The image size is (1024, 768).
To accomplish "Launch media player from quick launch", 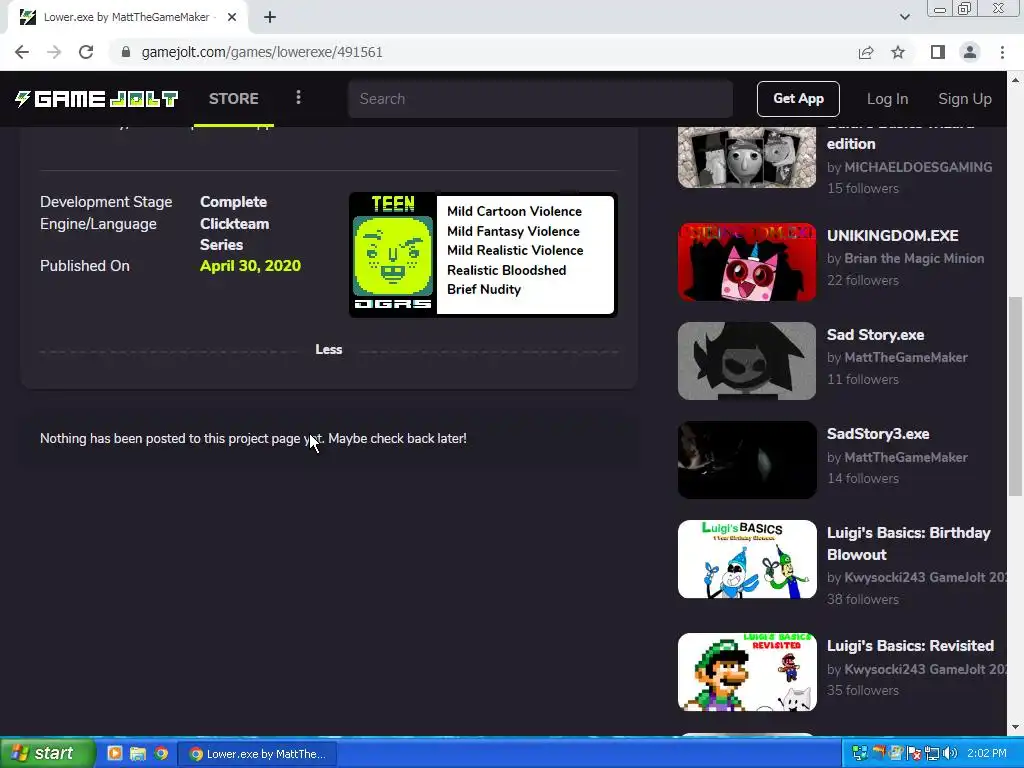I will coord(115,753).
